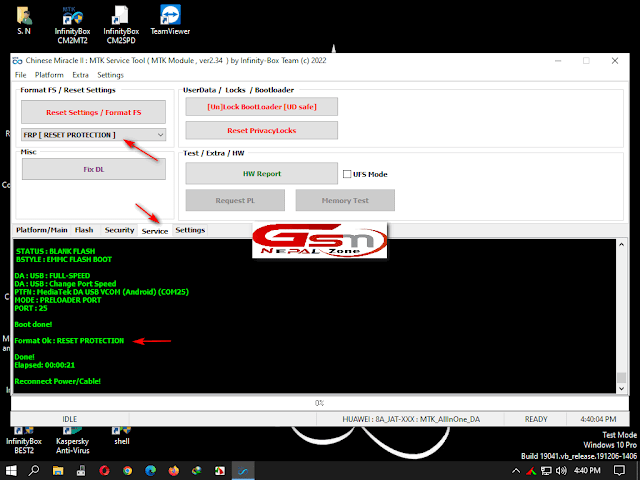Click HUAWEI : 8A_JAT-XXX status bar entry
640x480 pixels.
click(x=411, y=419)
